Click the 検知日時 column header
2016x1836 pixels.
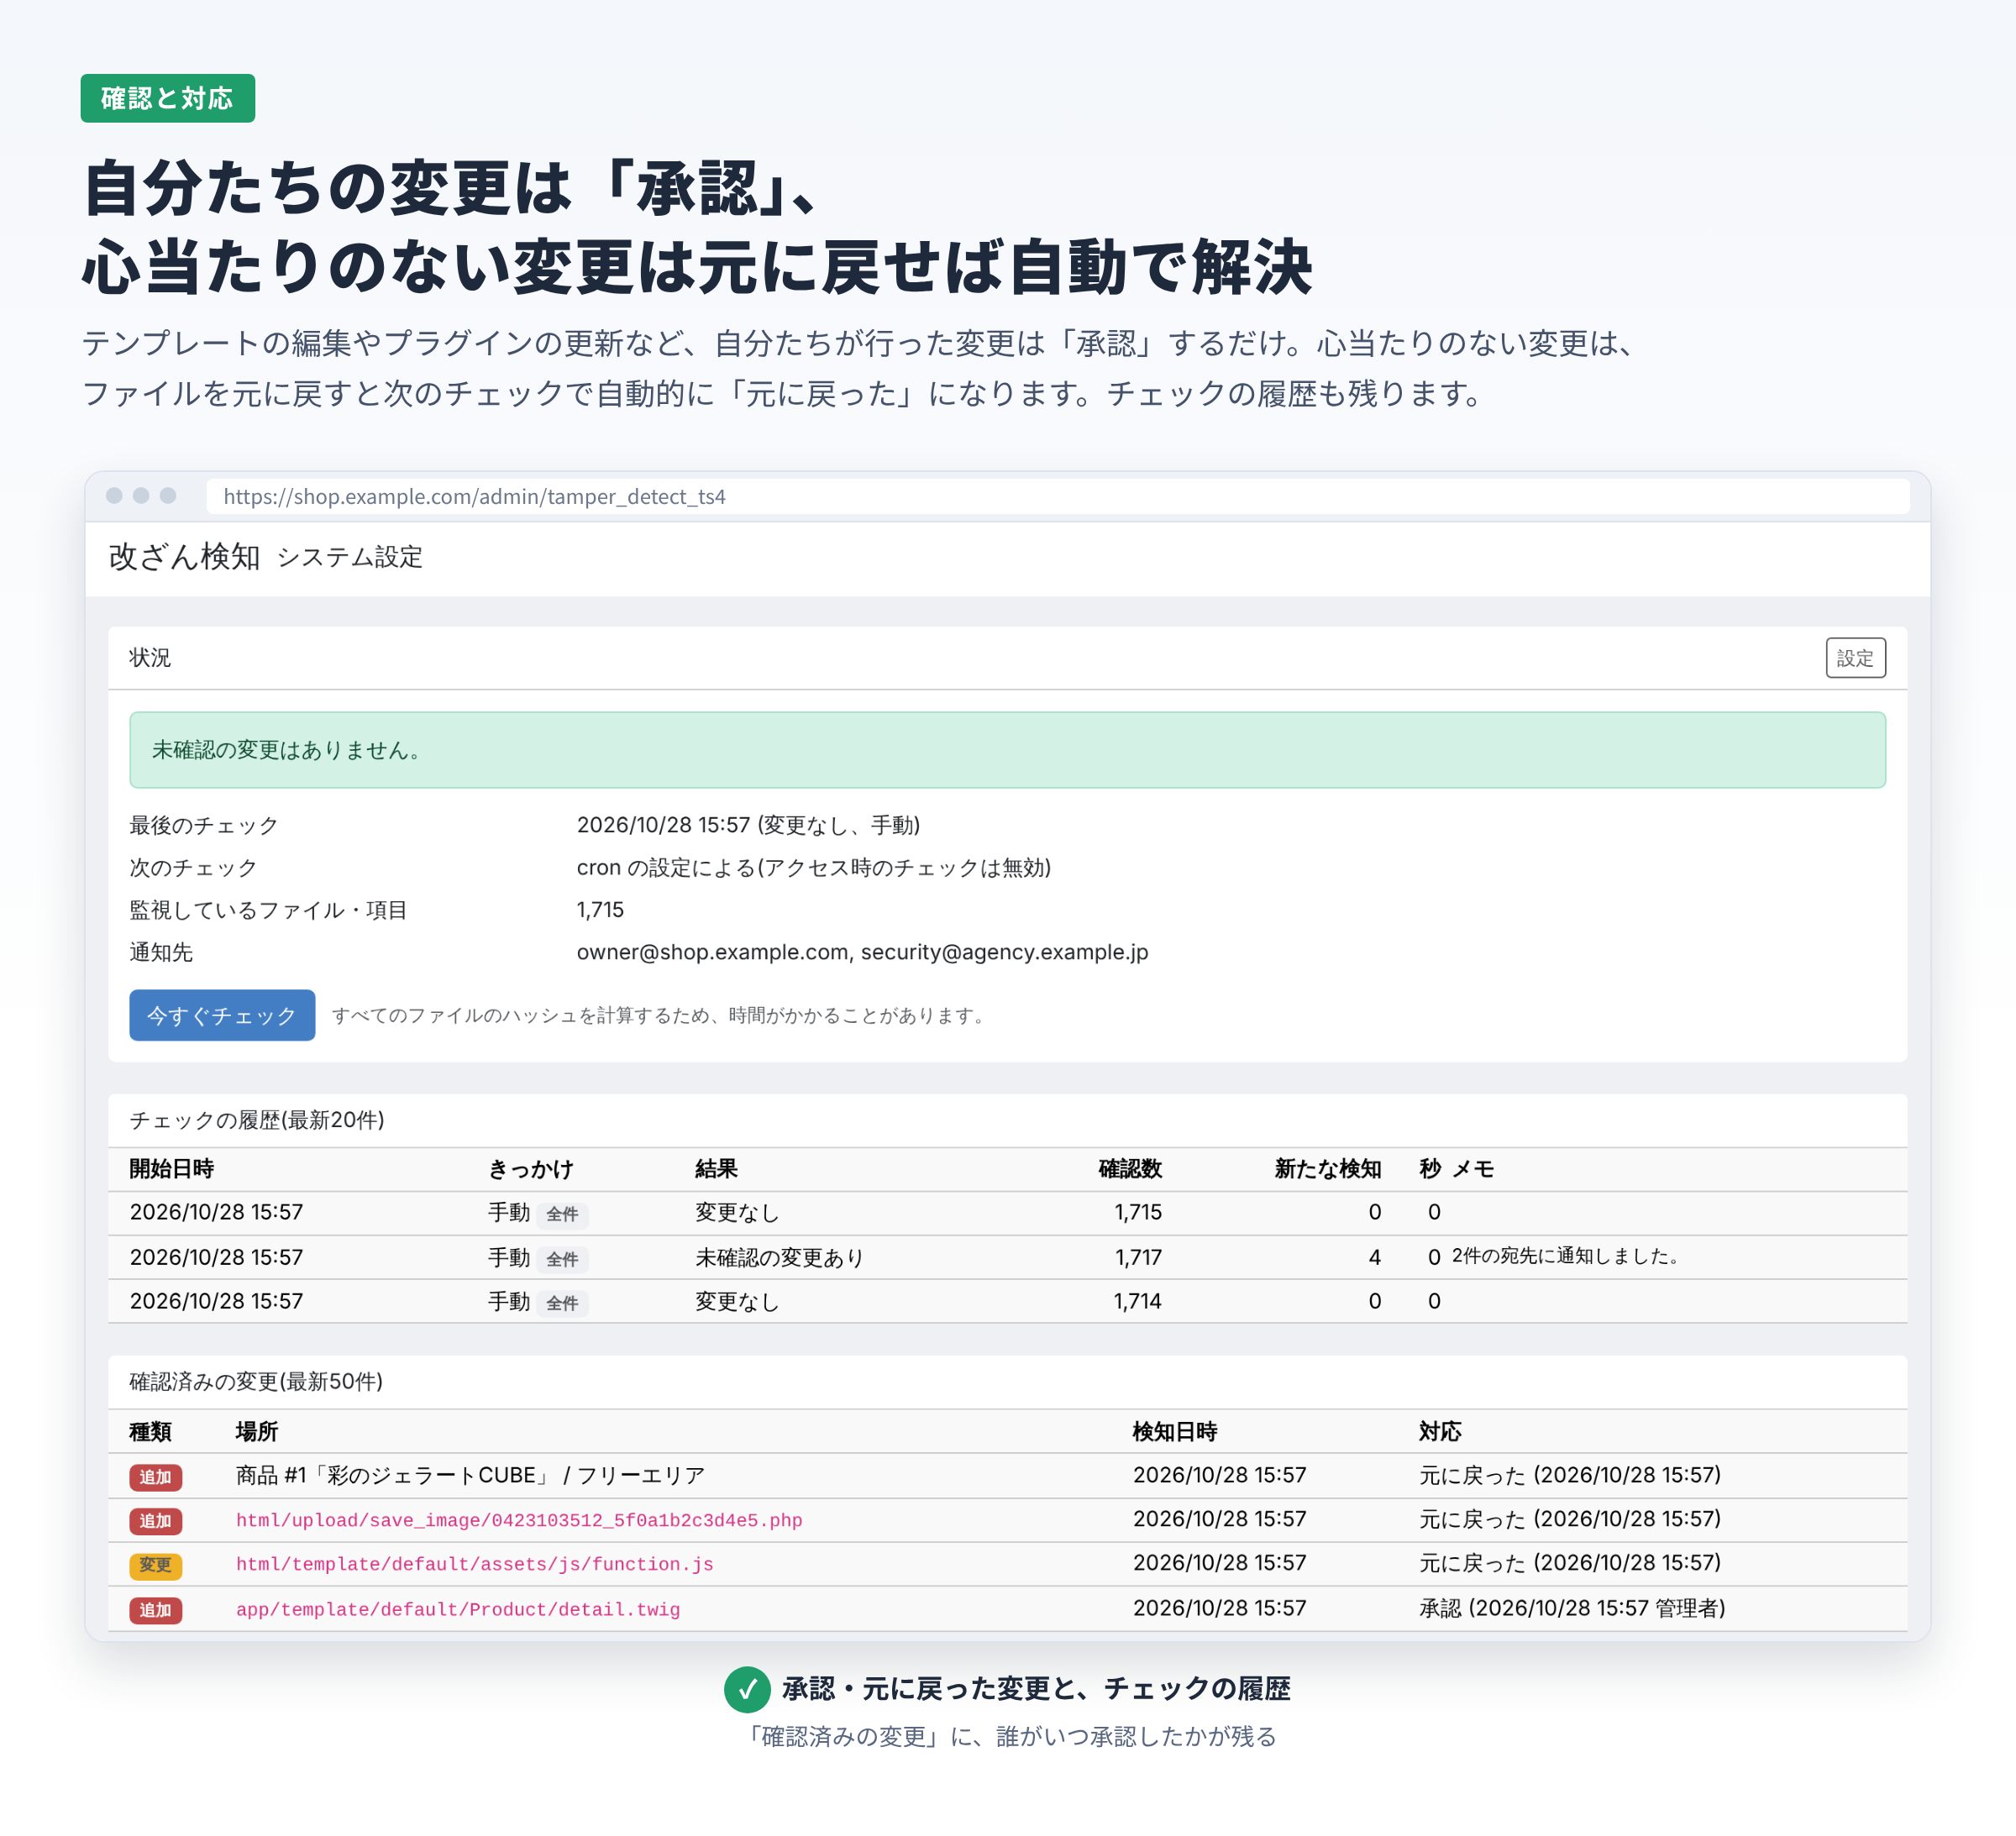tap(1175, 1432)
